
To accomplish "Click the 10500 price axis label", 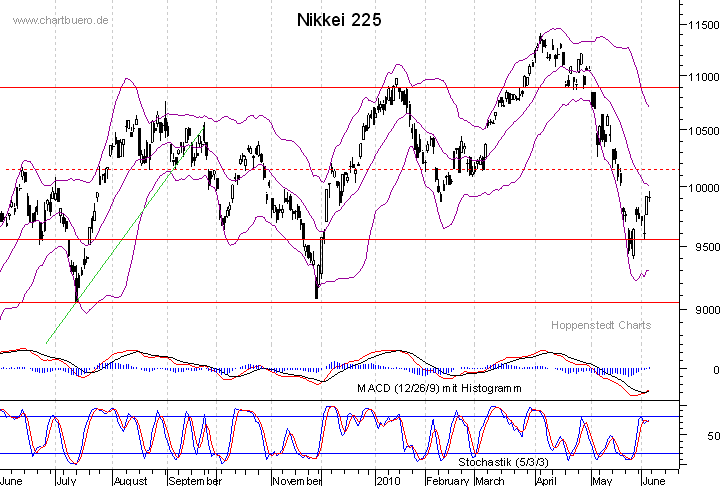I will pyautogui.click(x=704, y=131).
